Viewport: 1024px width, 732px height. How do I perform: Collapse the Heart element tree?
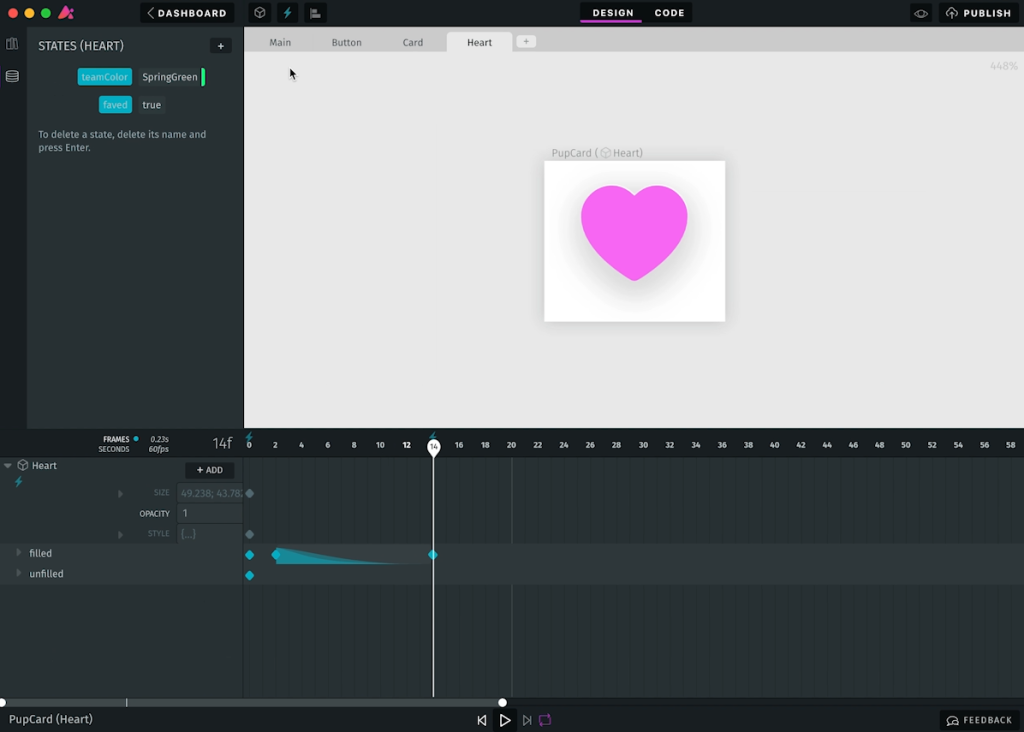8,466
